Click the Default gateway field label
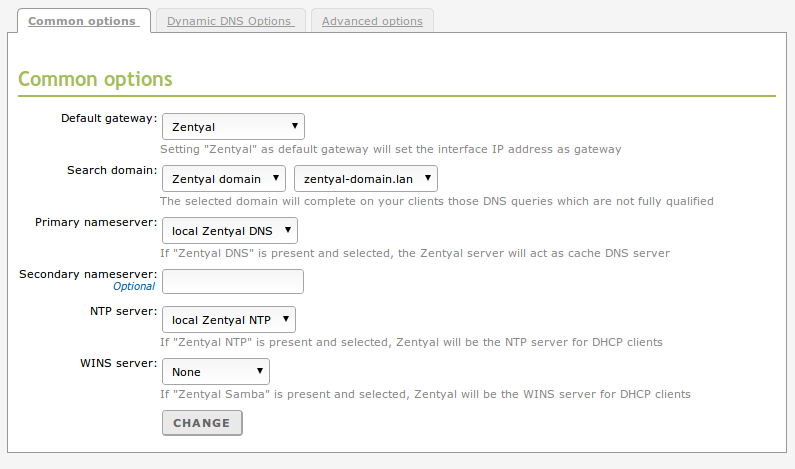 pyautogui.click(x=109, y=119)
